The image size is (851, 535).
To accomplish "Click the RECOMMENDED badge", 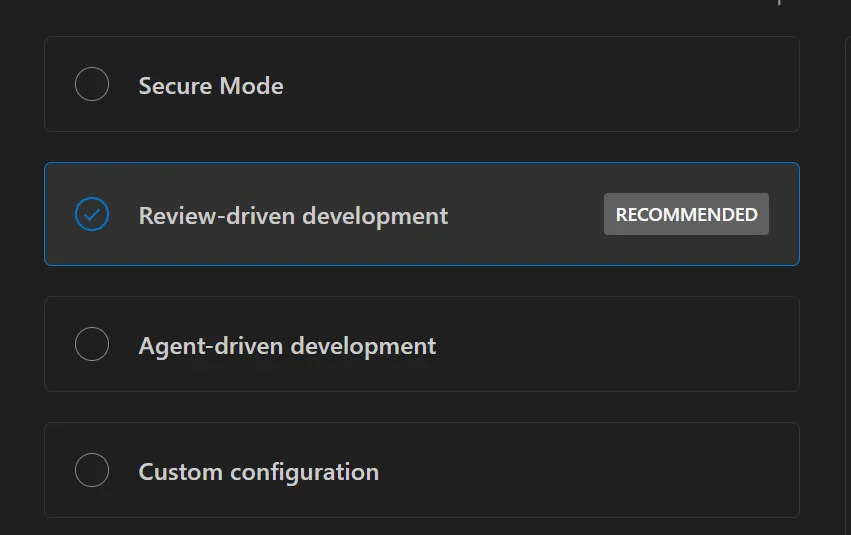I will pos(686,214).
